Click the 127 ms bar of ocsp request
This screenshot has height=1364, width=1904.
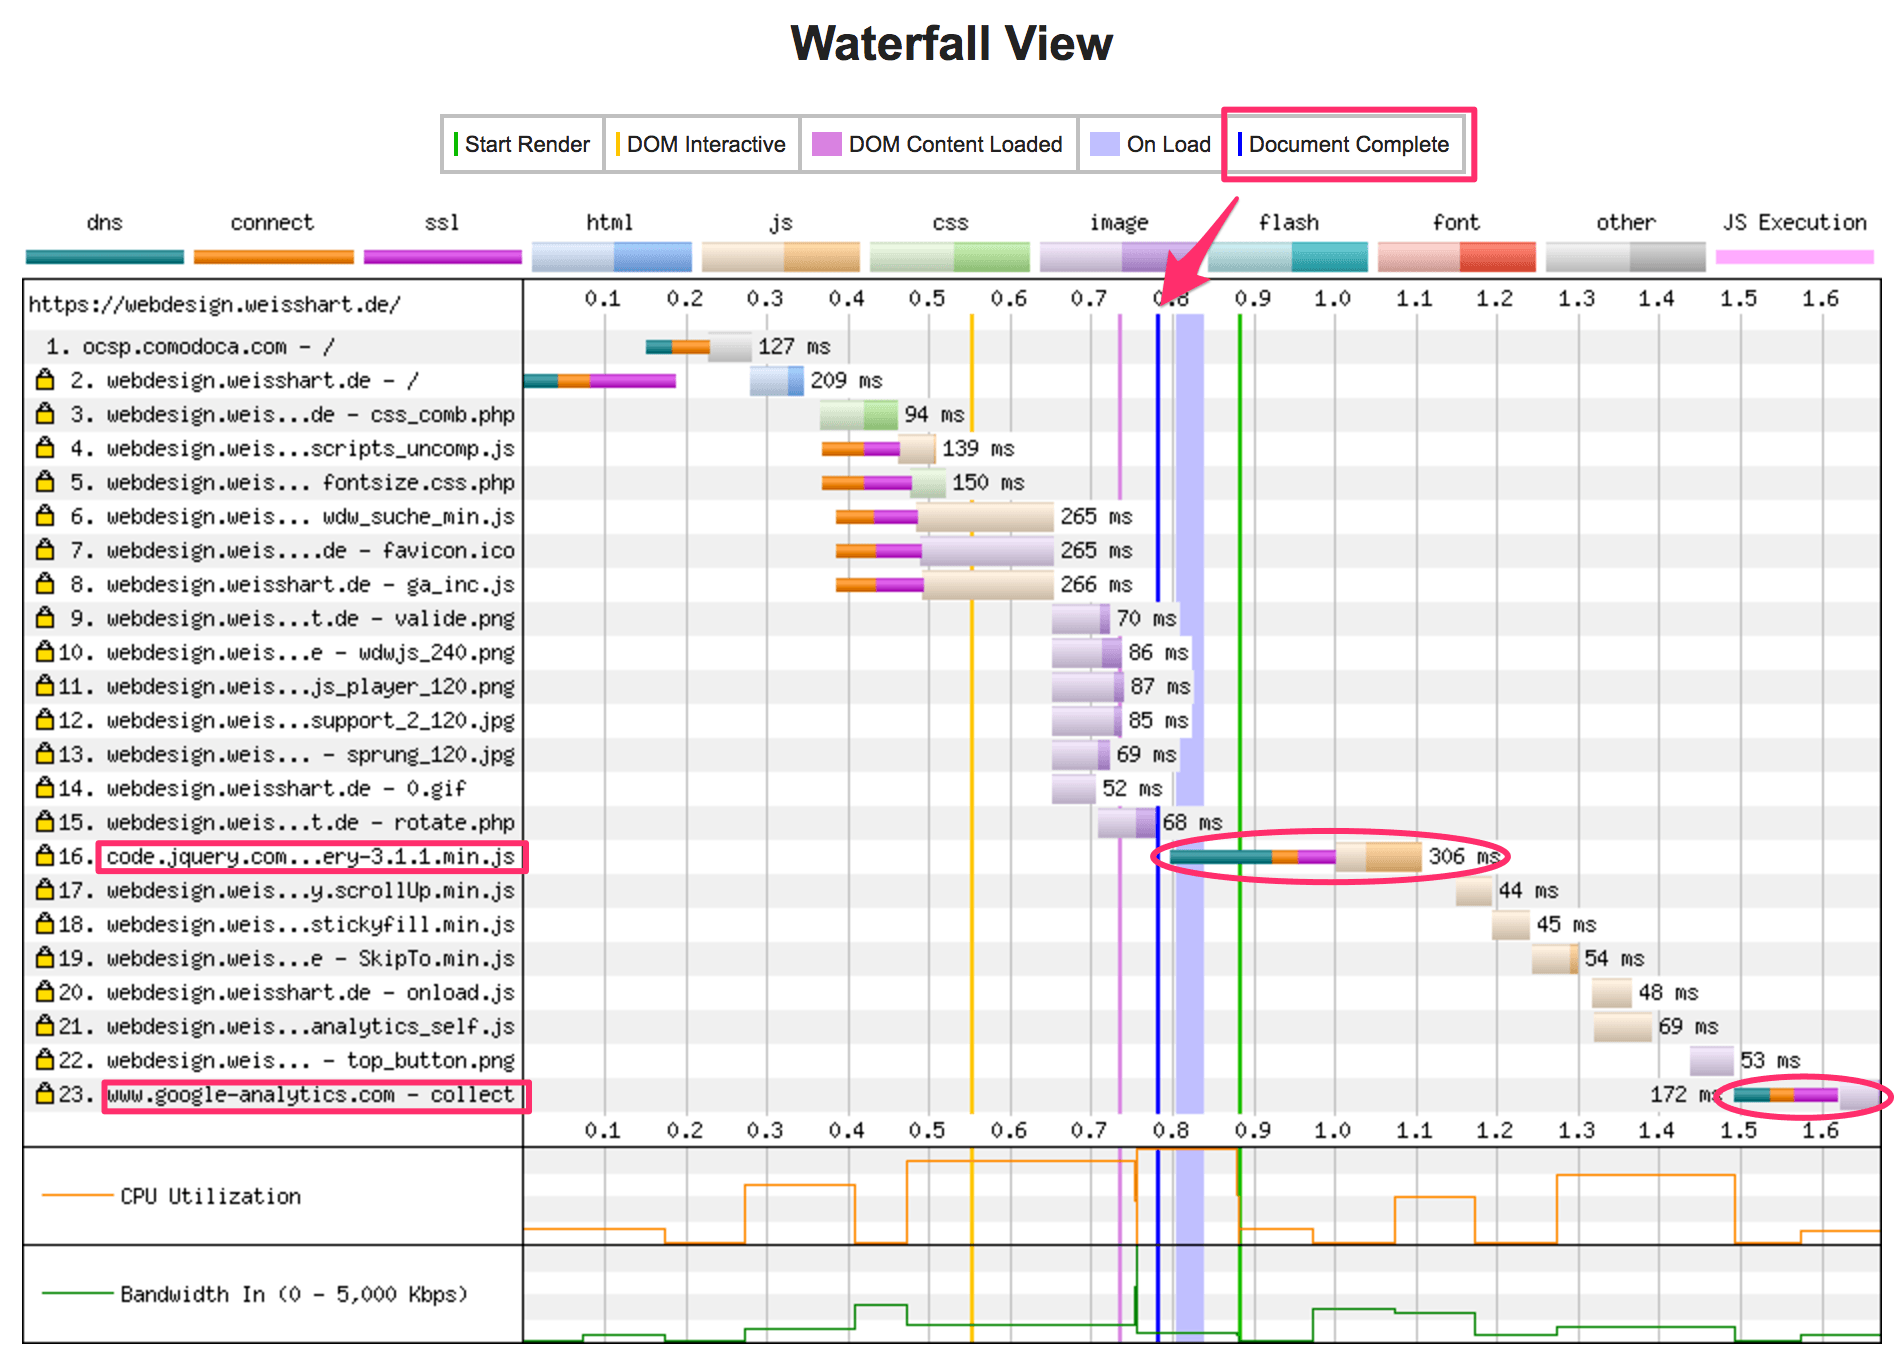tap(698, 347)
